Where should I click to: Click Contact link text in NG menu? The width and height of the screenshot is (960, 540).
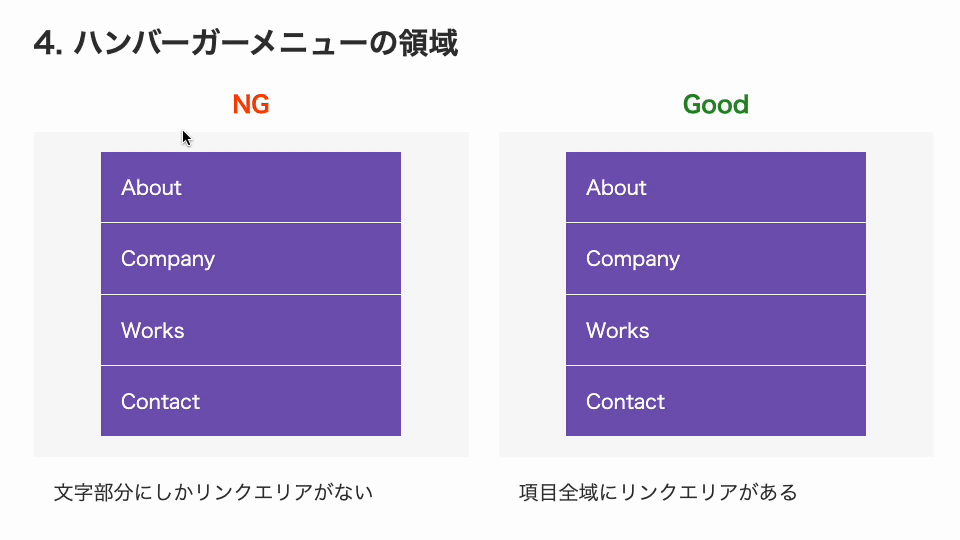point(160,402)
